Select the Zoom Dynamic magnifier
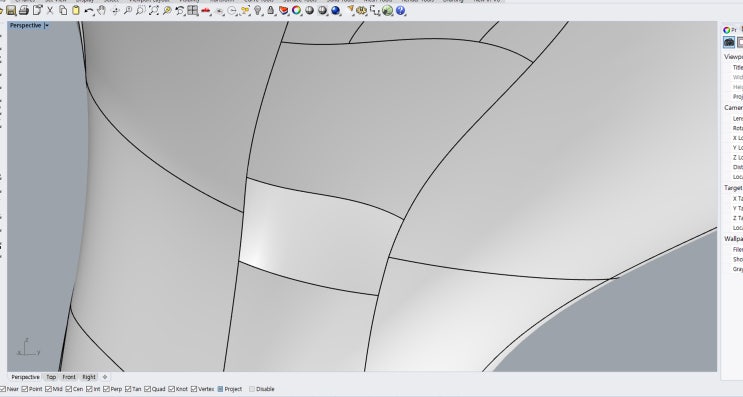The width and height of the screenshot is (743, 397). click(127, 10)
